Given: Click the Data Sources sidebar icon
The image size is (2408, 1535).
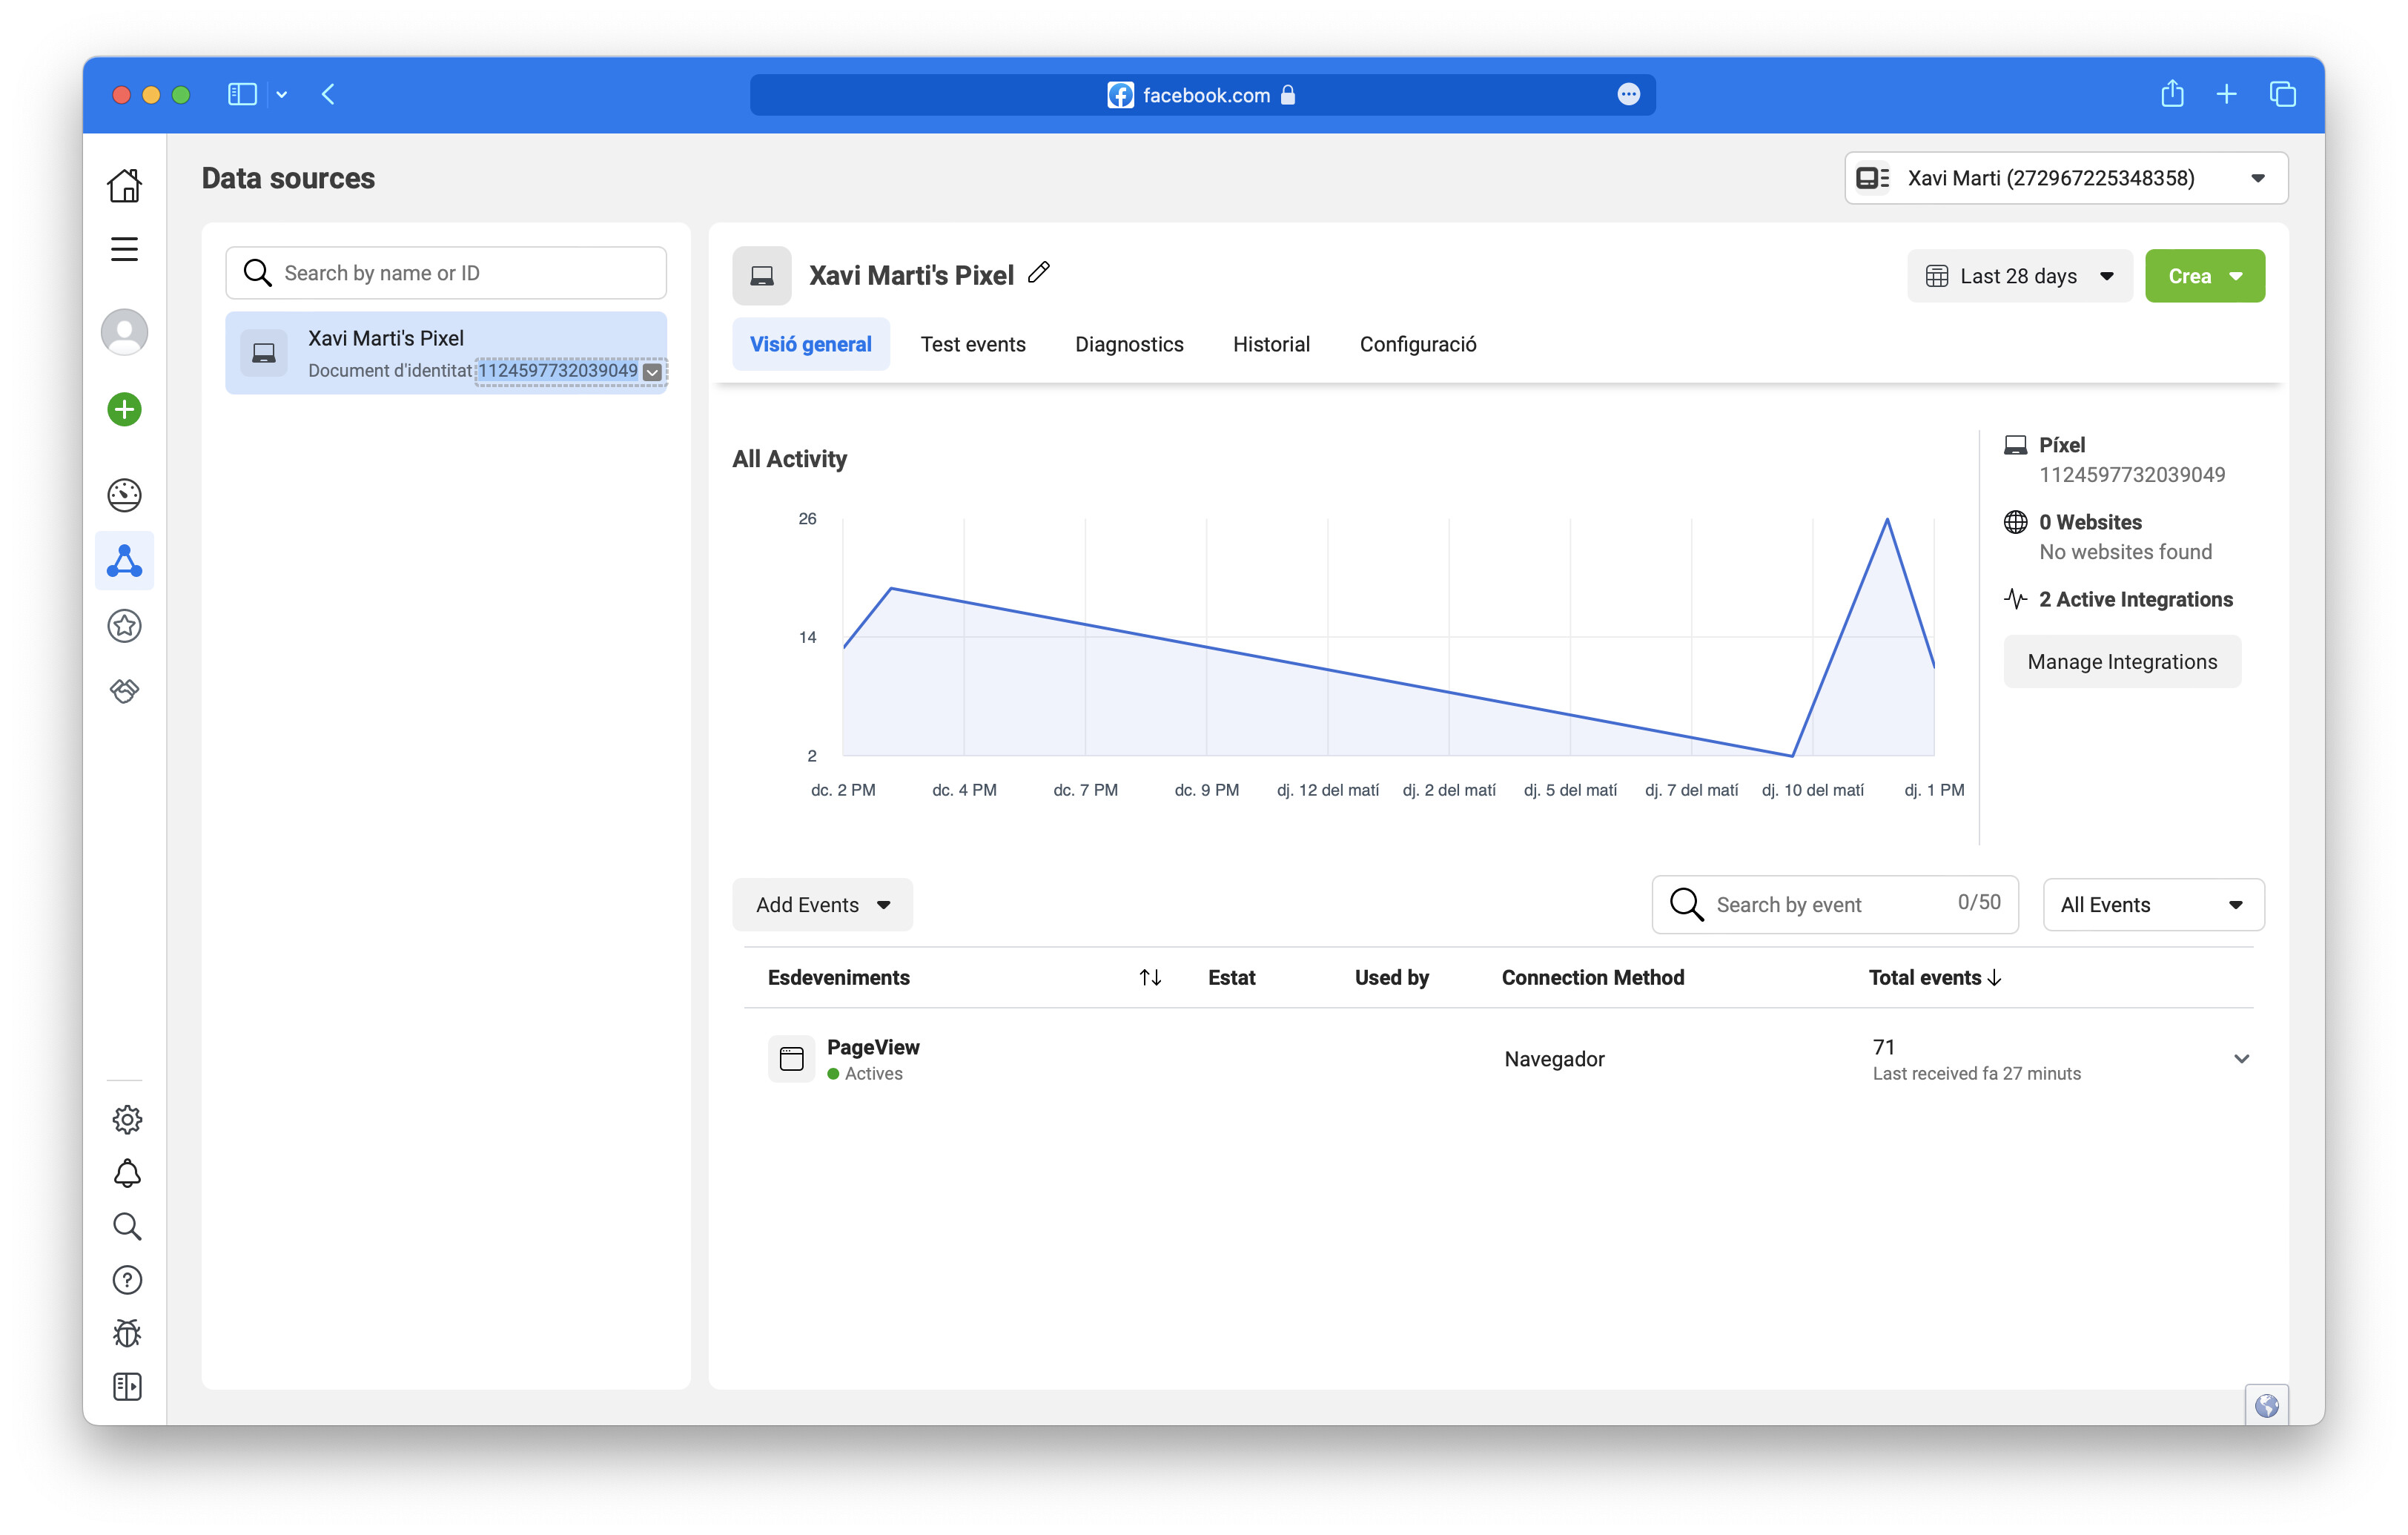Looking at the screenshot, I should pos(124,561).
